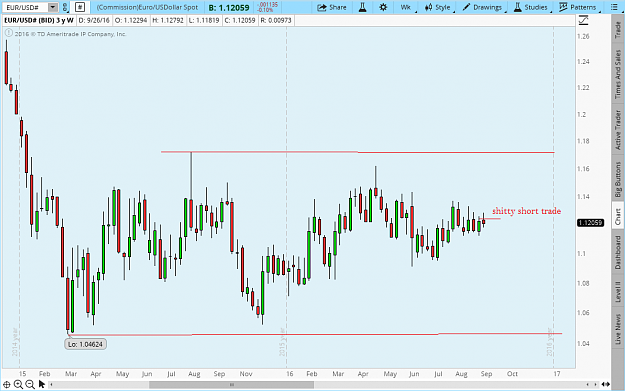The height and width of the screenshot is (391, 625).
Task: Click the L: 1.11819 low value
Action: (204, 20)
